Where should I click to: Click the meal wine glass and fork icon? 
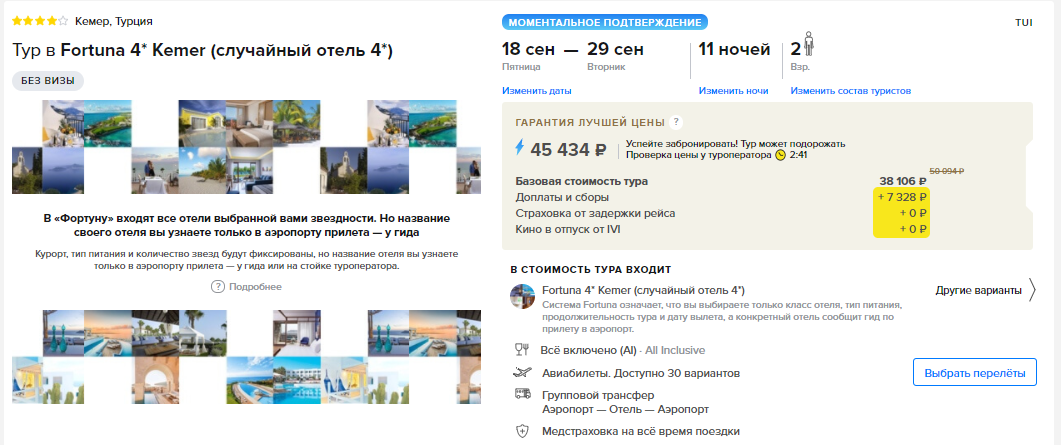click(x=522, y=350)
